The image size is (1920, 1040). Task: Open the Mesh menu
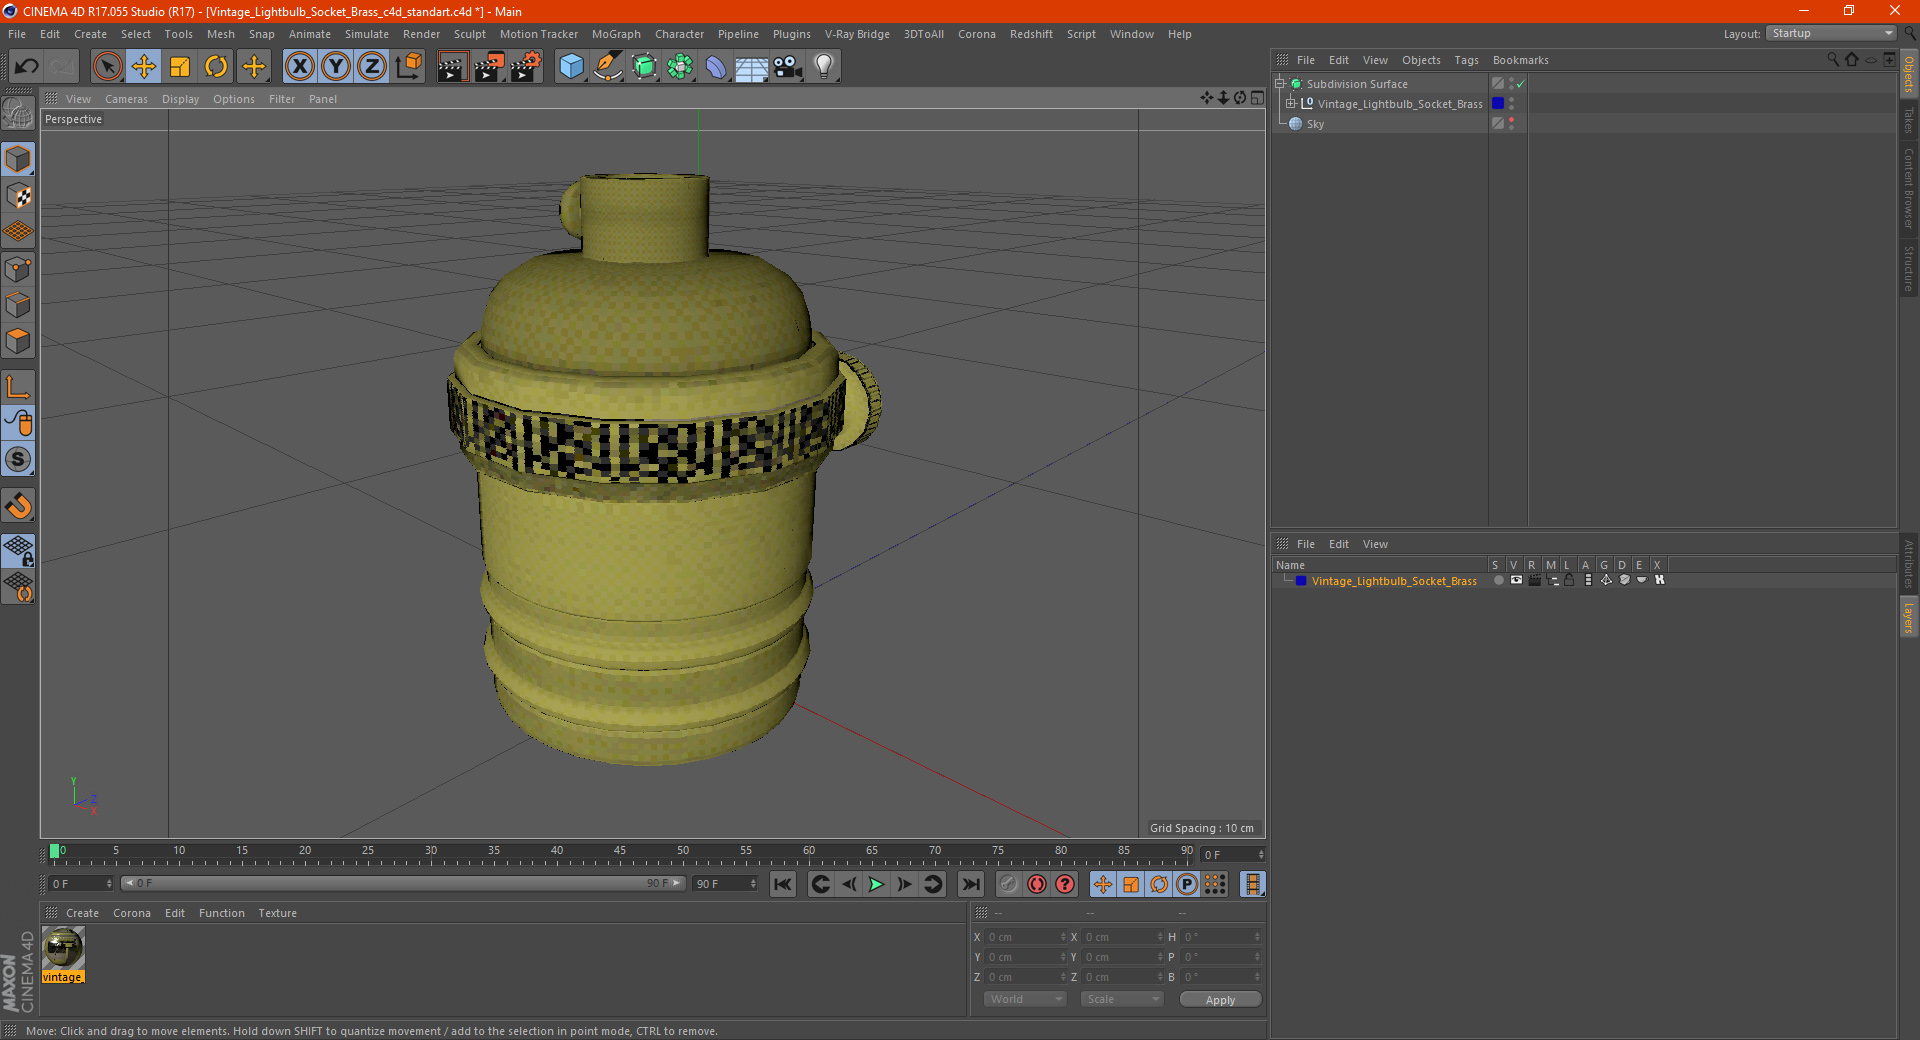click(x=221, y=34)
